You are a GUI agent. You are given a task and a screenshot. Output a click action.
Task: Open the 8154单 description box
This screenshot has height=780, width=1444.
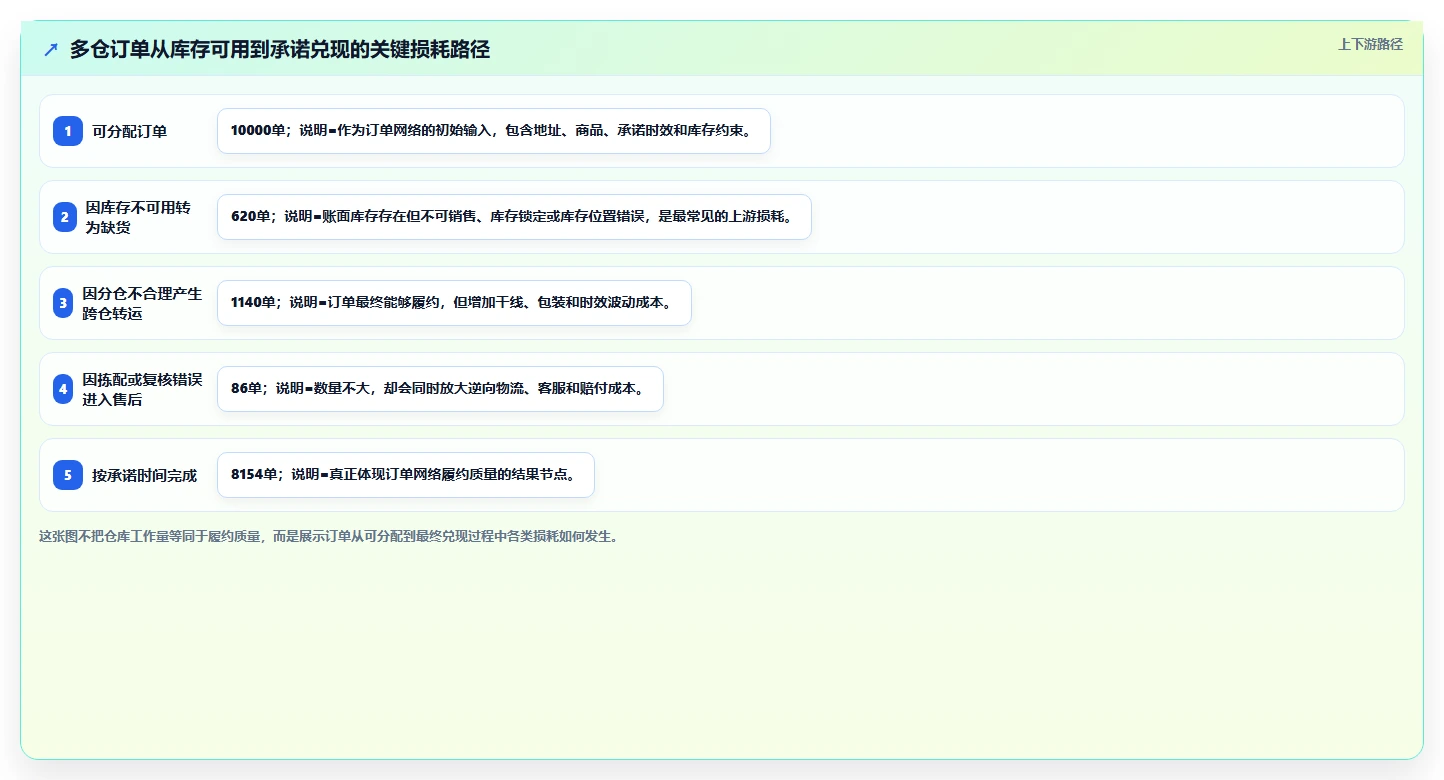[x=406, y=475]
